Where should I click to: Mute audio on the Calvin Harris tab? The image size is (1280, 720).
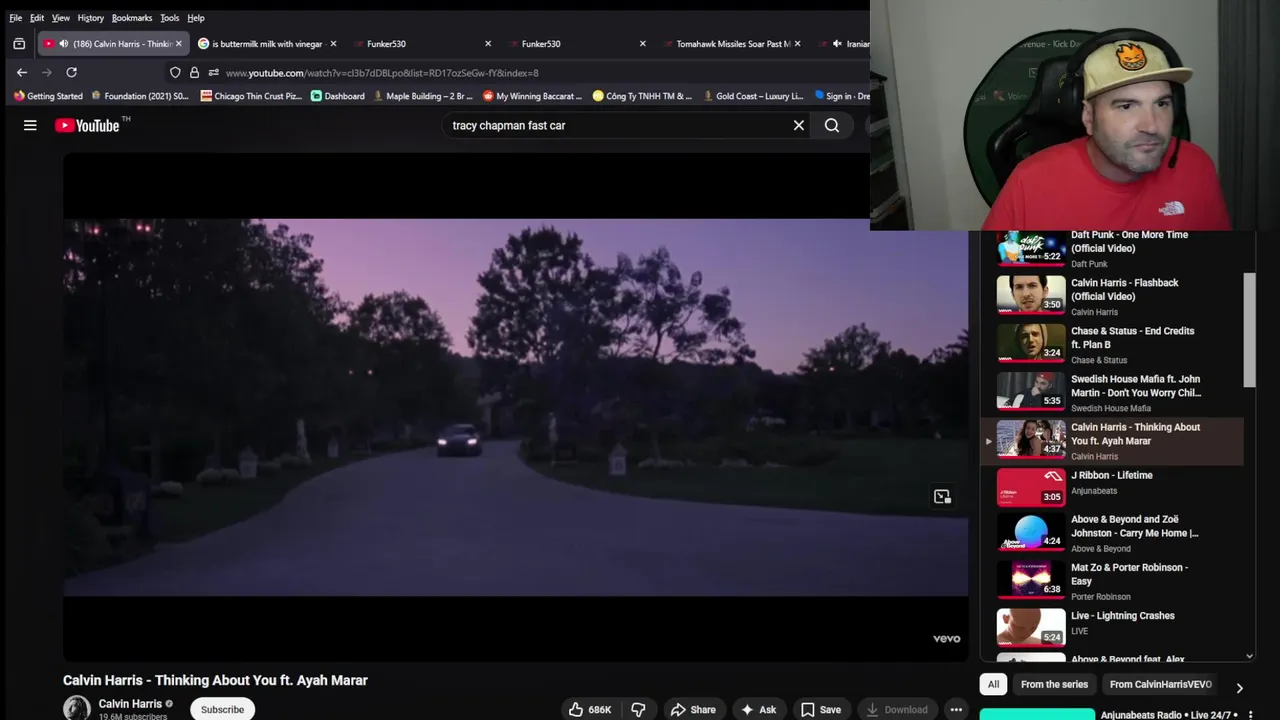[x=64, y=44]
